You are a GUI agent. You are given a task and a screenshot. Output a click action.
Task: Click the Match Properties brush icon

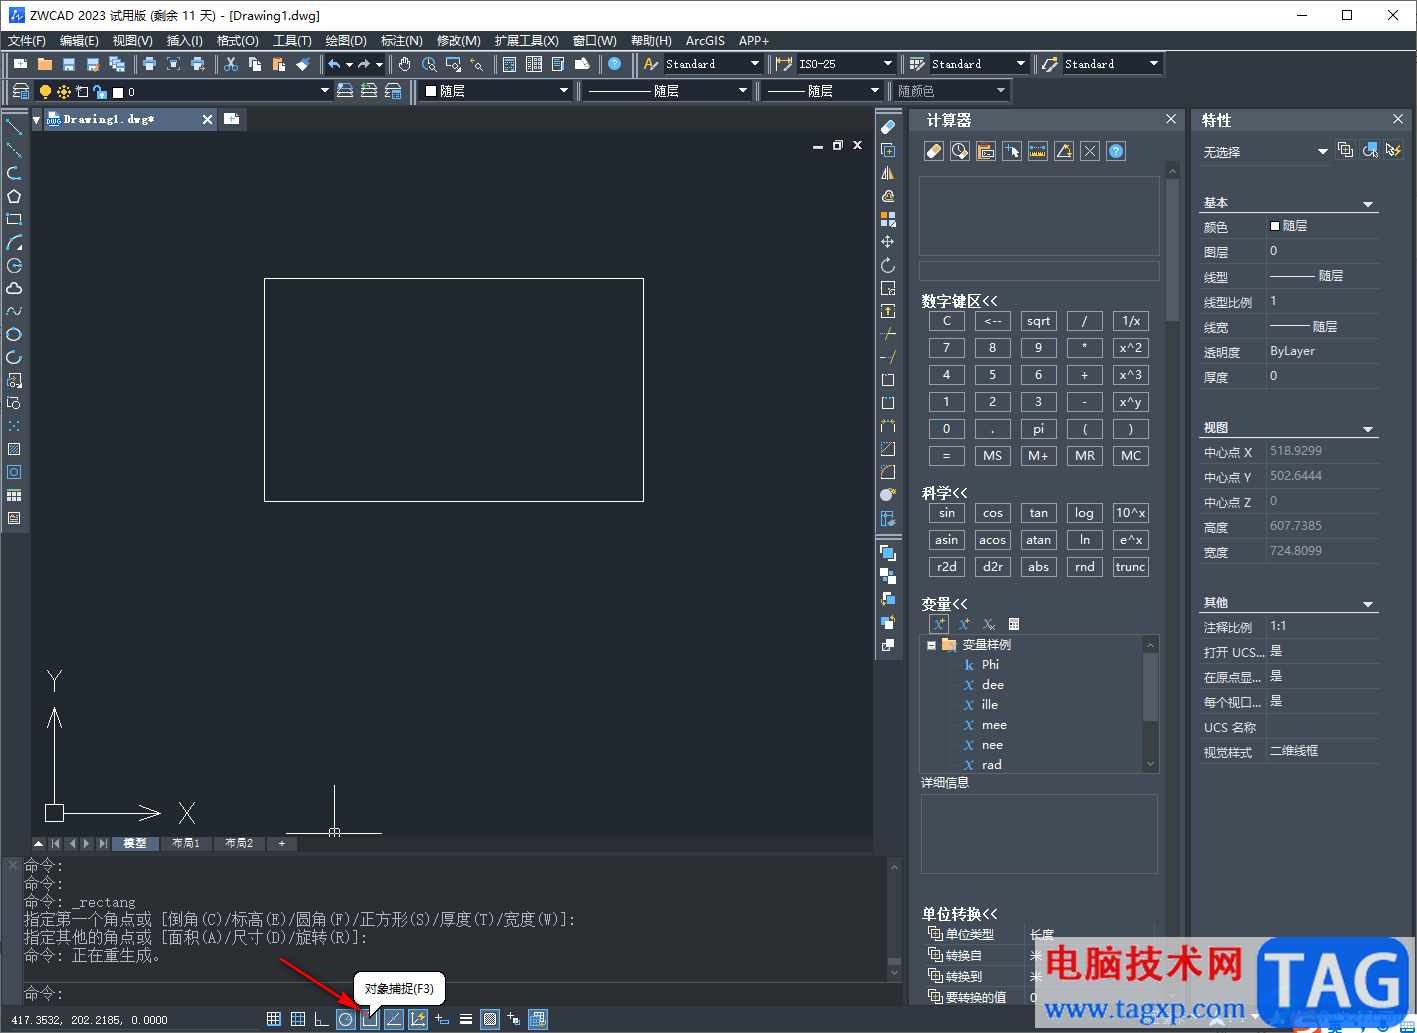click(x=303, y=64)
